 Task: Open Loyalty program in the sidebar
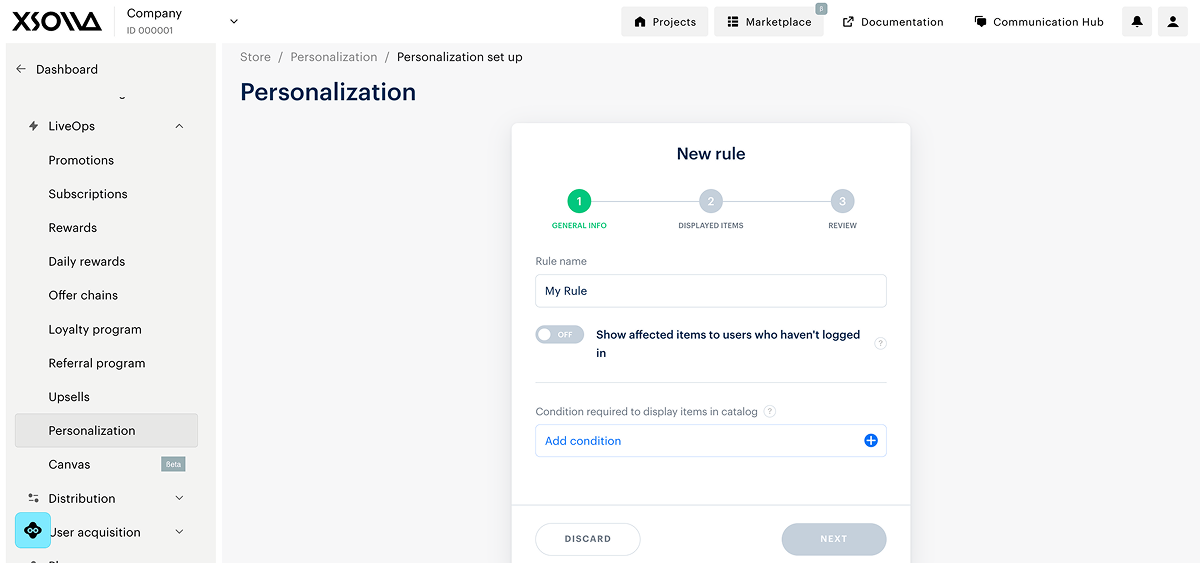click(95, 329)
